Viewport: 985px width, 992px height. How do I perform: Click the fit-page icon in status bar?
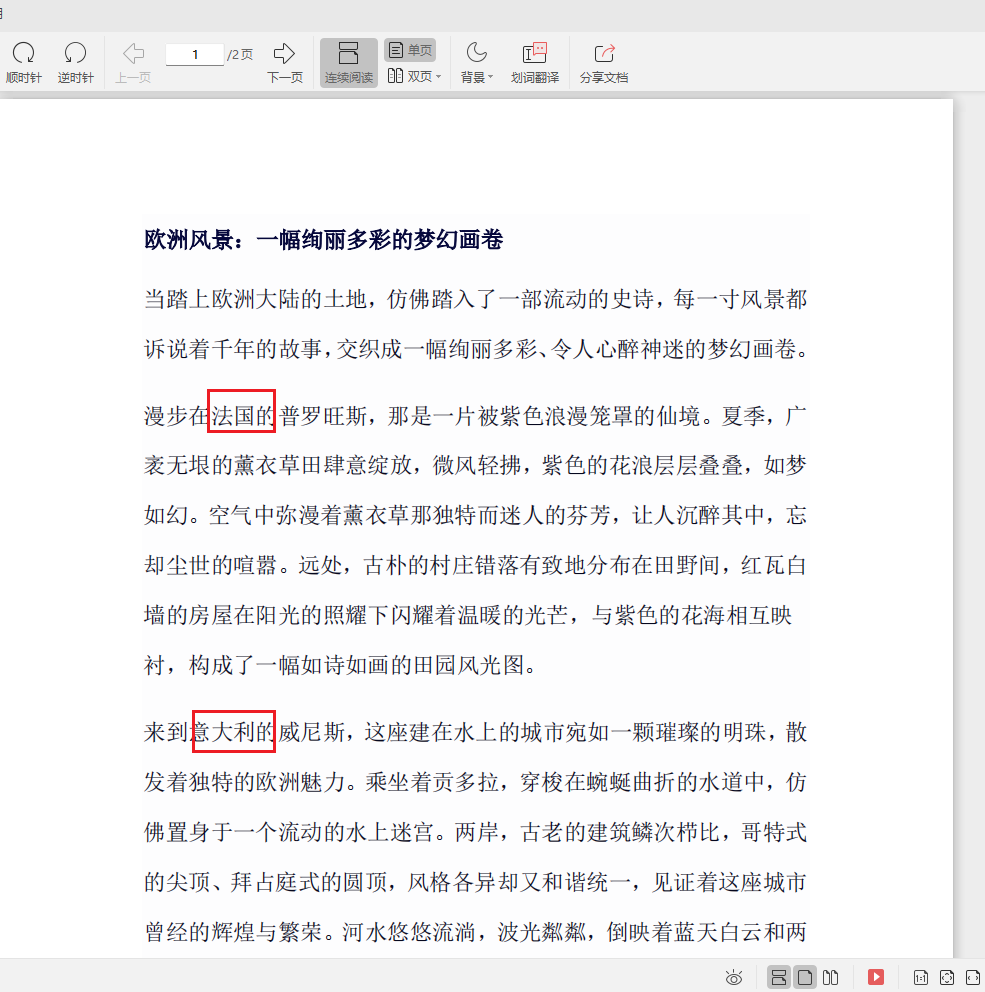(x=946, y=977)
